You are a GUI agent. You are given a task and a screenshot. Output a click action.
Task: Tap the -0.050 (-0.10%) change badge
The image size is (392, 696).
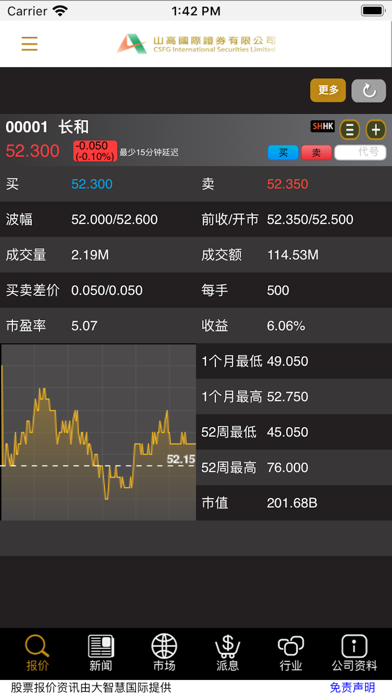click(95, 151)
